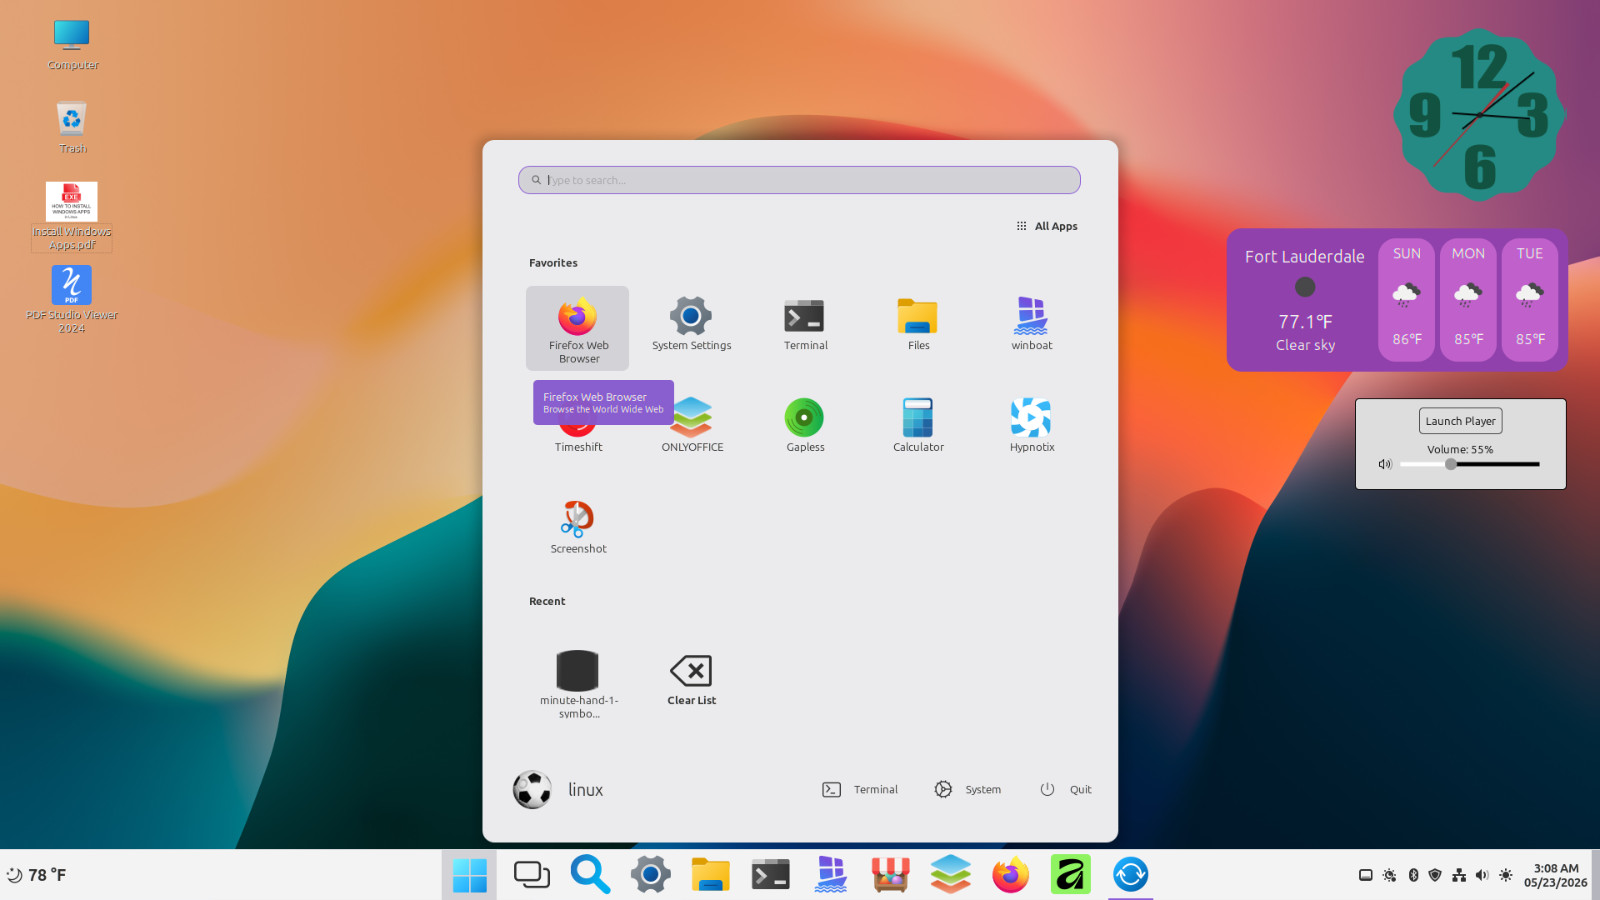Open ONLYOFFICE from the taskbar
The width and height of the screenshot is (1600, 900).
pos(950,875)
